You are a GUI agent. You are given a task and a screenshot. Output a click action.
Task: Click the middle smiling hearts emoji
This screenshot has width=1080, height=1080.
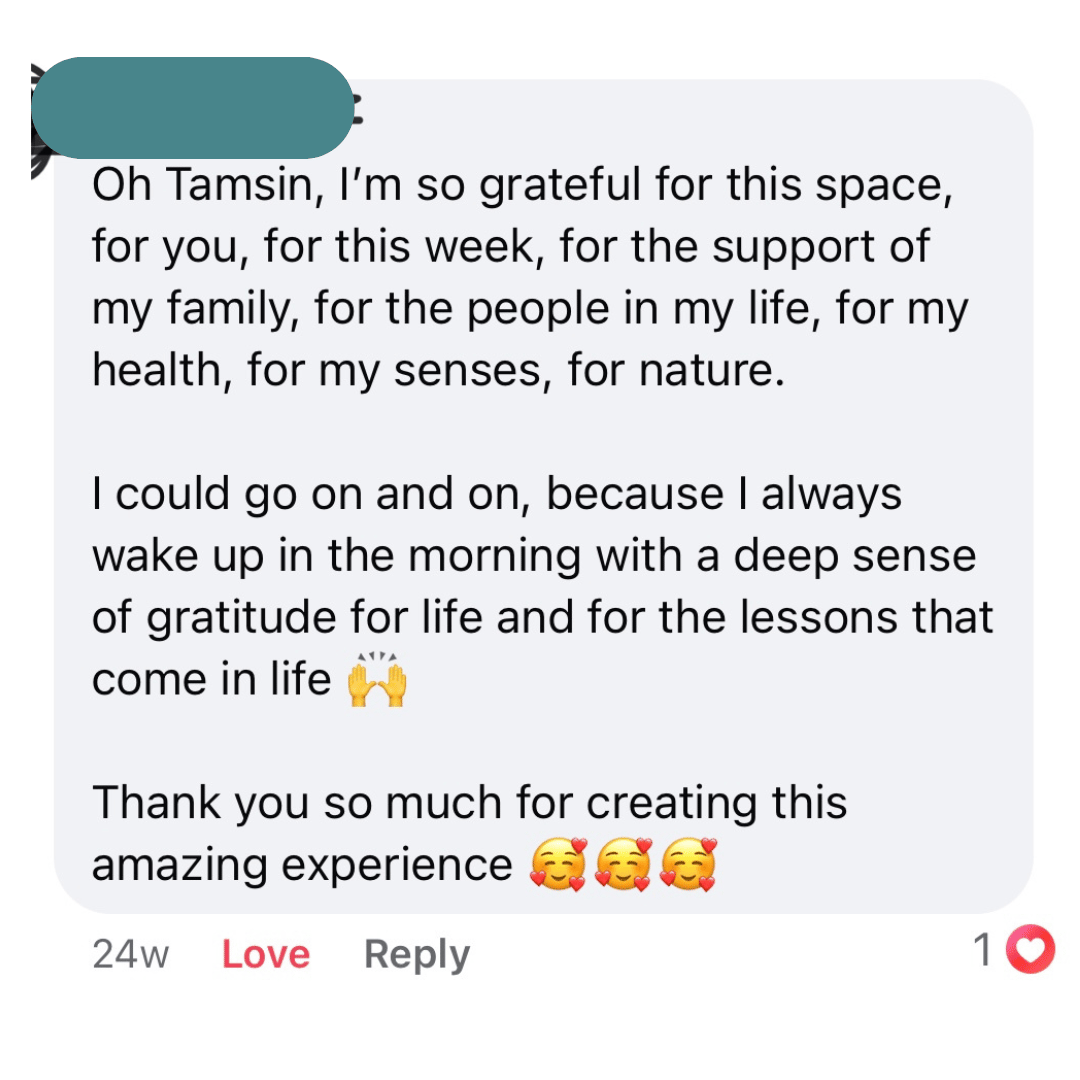pos(624,865)
